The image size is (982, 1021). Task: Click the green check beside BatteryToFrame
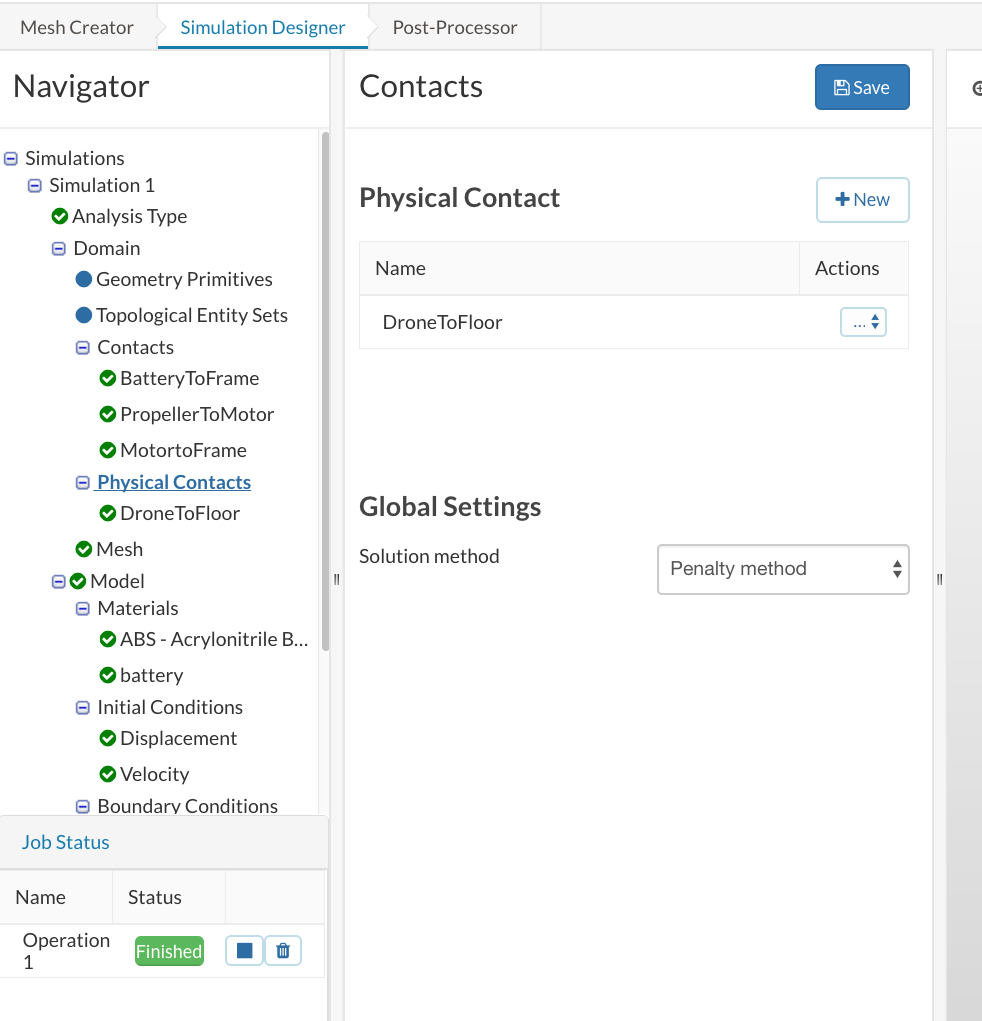(x=108, y=378)
